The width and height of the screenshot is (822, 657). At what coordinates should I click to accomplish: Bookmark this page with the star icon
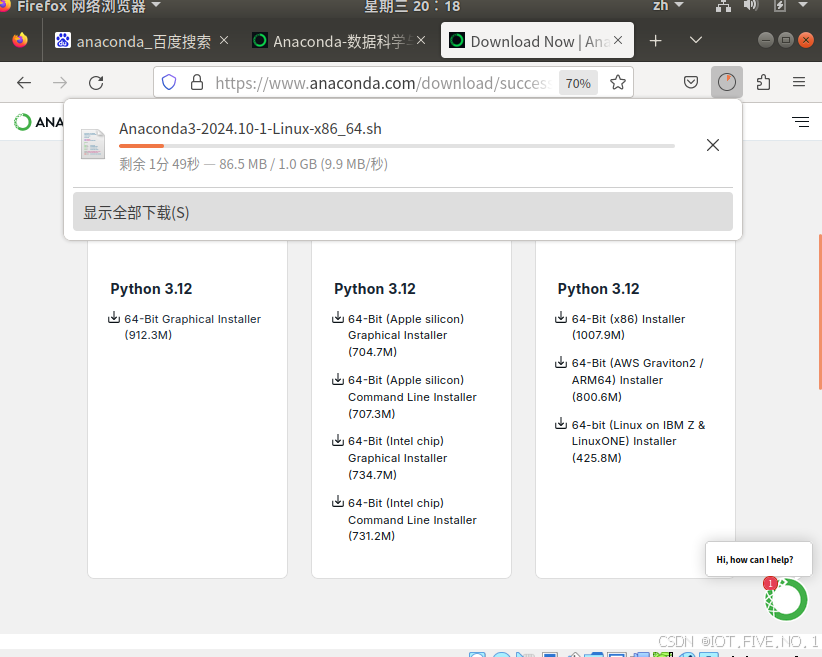tap(618, 82)
